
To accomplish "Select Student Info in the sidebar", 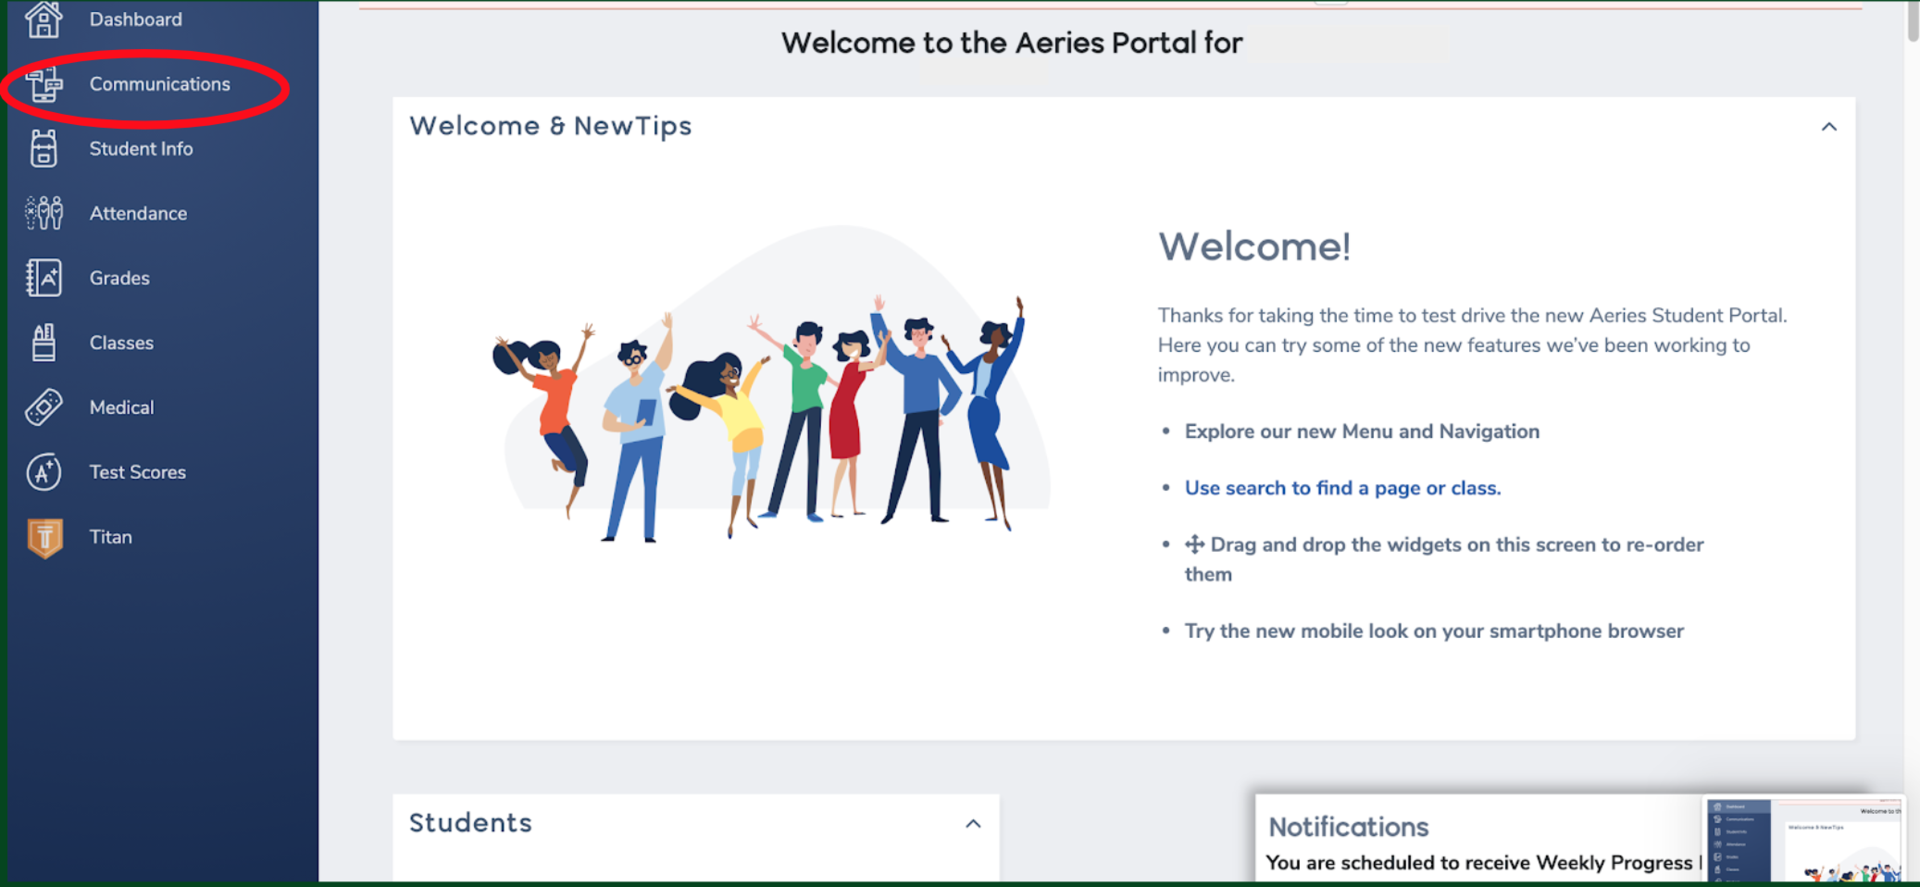I will tap(141, 149).
